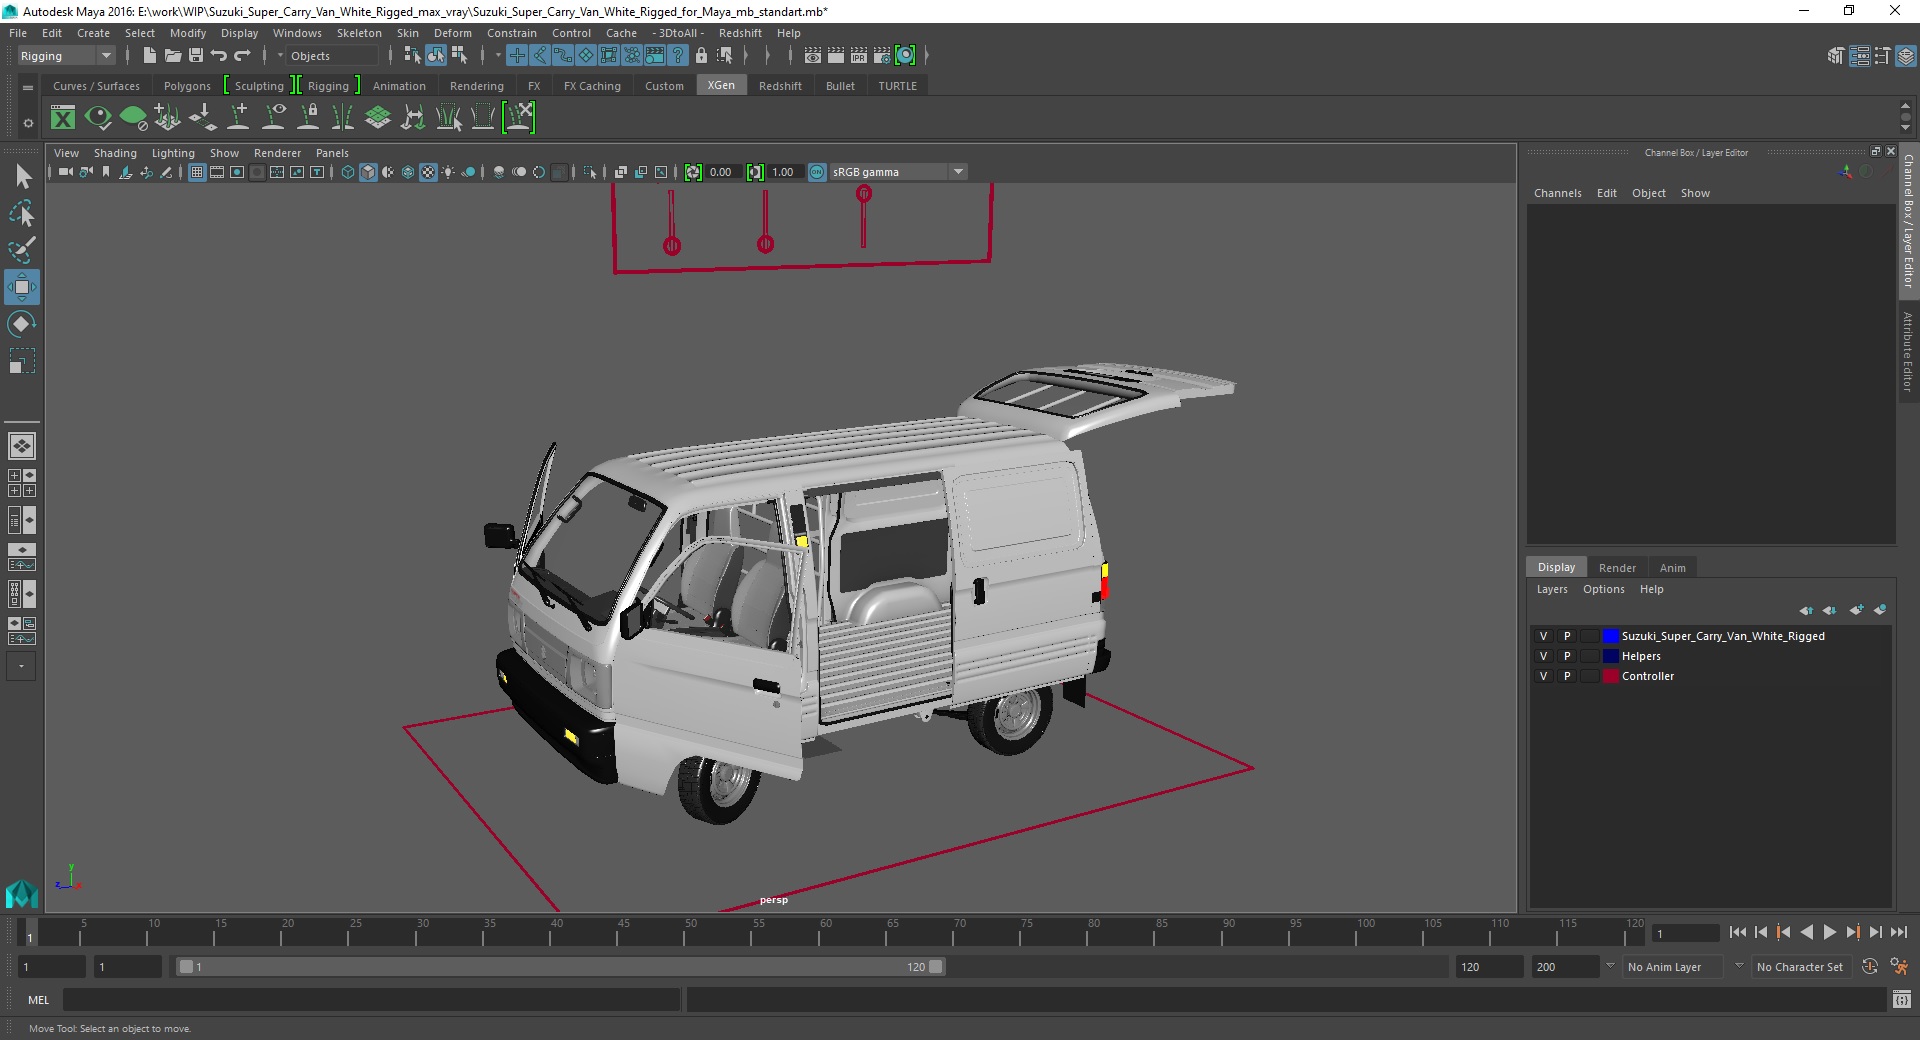Open the Script Editor icon

pyautogui.click(x=1902, y=999)
